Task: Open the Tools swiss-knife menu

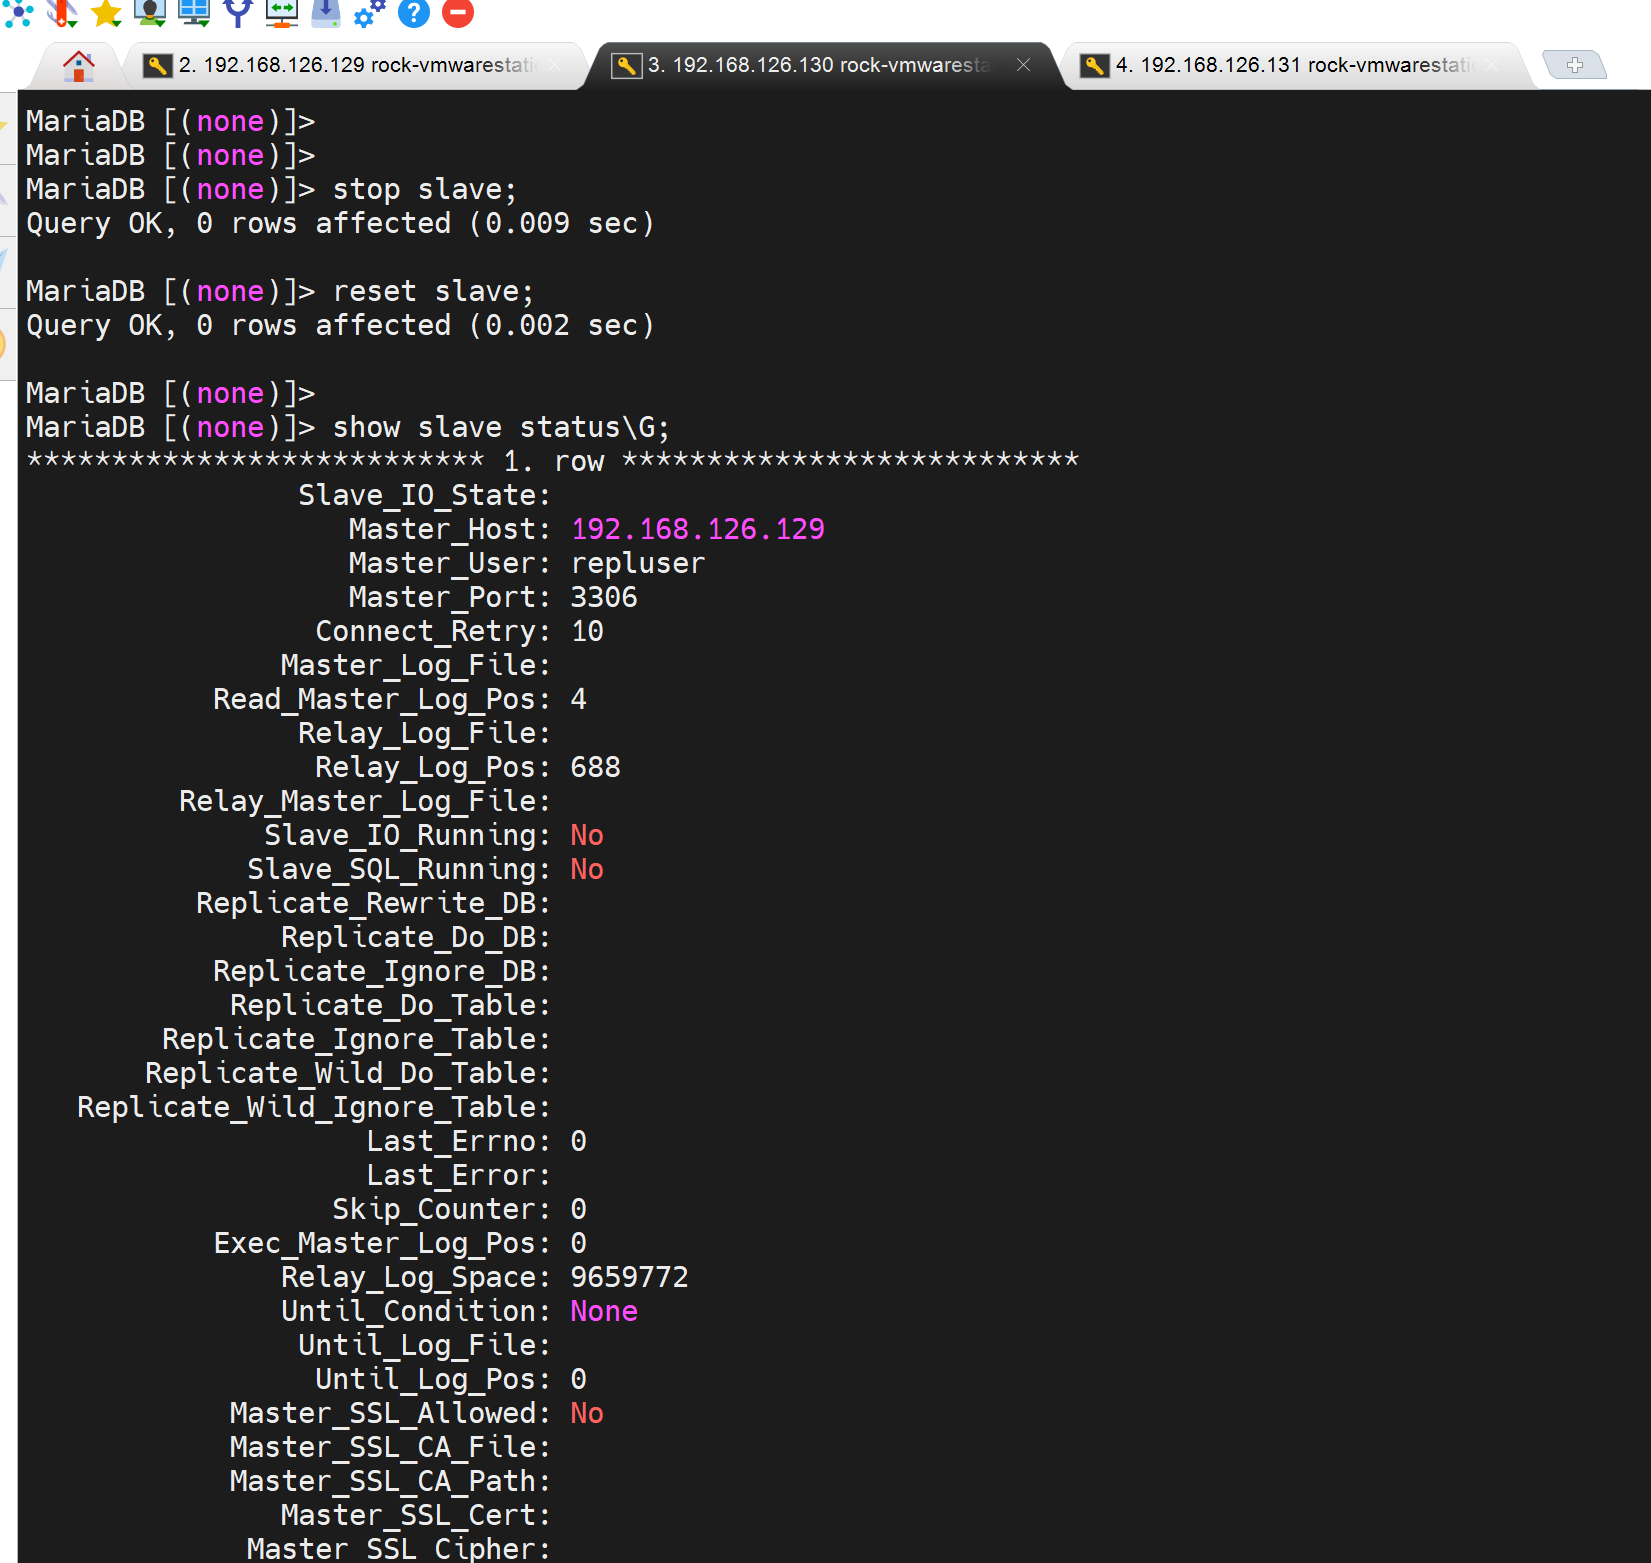Action: click(x=62, y=12)
